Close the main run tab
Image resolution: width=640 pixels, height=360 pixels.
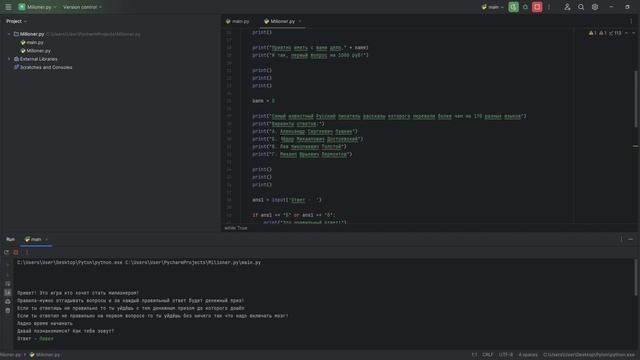[x=47, y=239]
